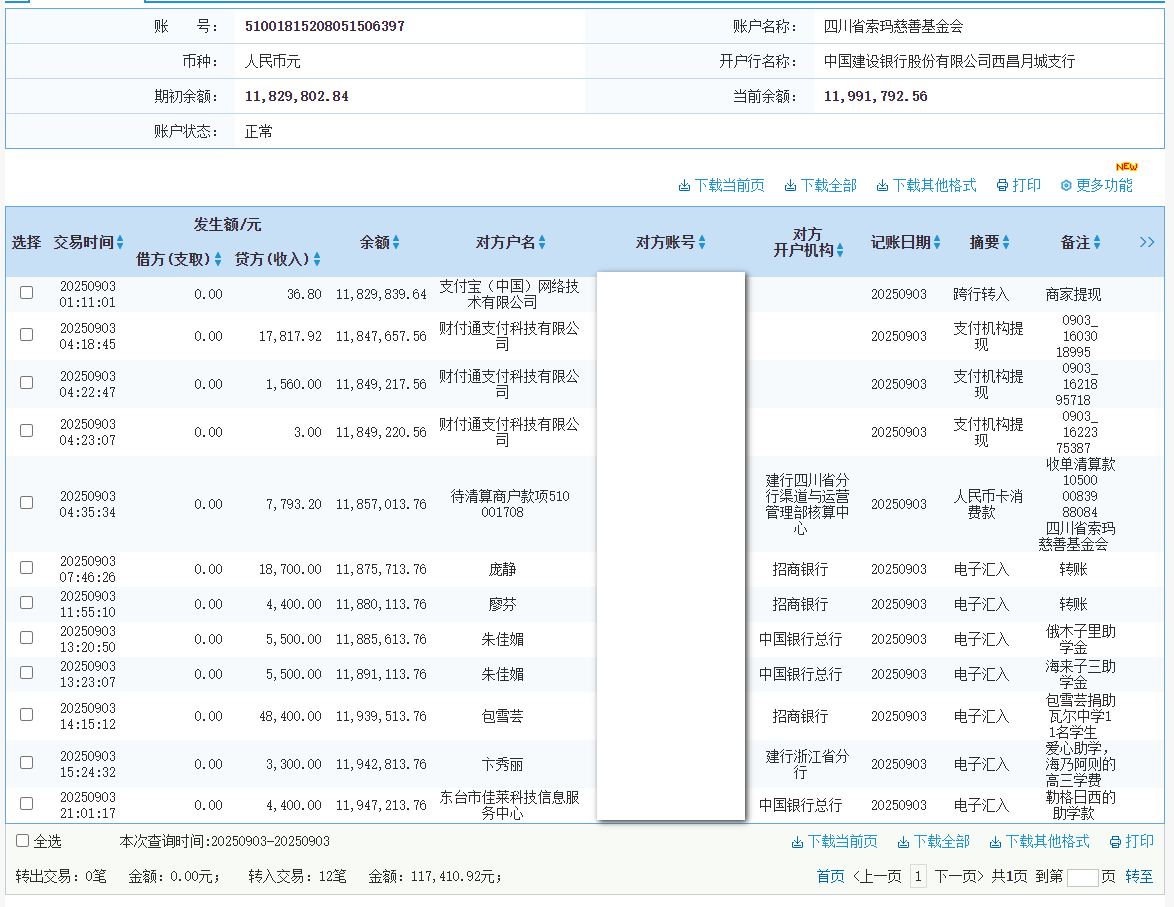The image size is (1174, 907).
Task: Sort by summary (摘要) column header
Action: tap(1006, 242)
